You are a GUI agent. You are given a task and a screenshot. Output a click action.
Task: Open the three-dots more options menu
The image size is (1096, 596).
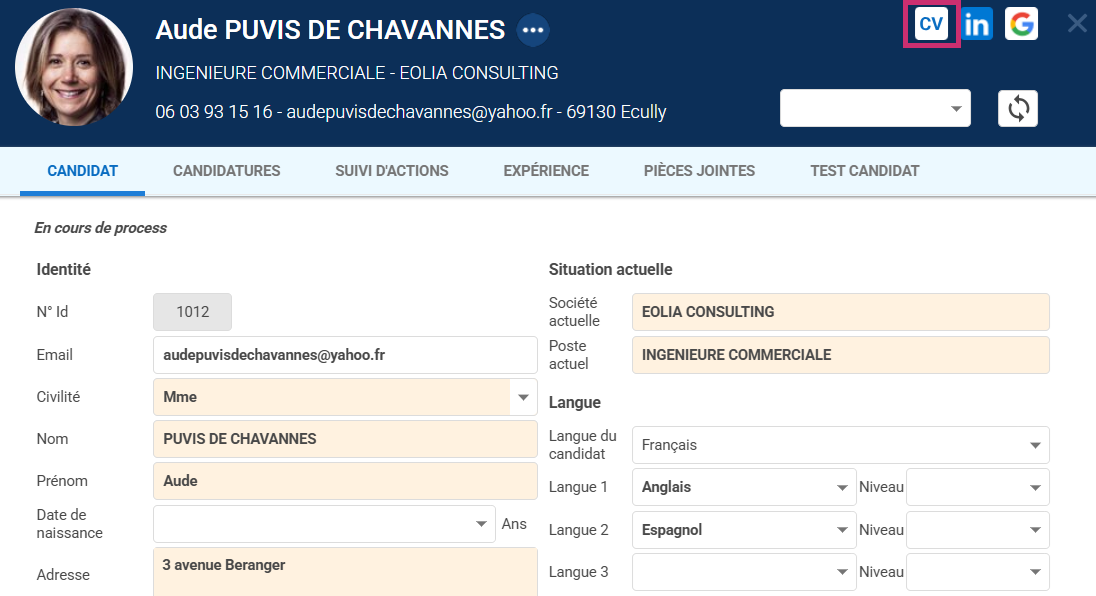tap(533, 30)
